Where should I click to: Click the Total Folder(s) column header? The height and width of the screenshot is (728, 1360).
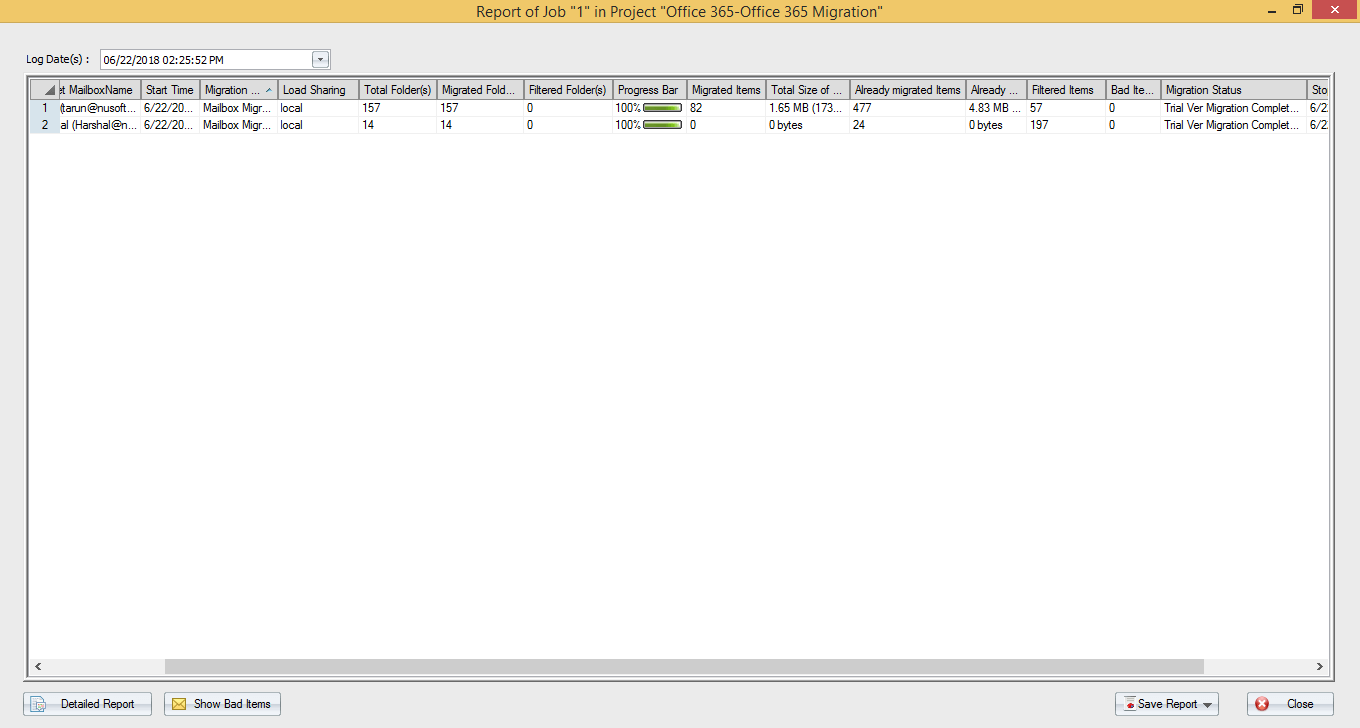(398, 90)
